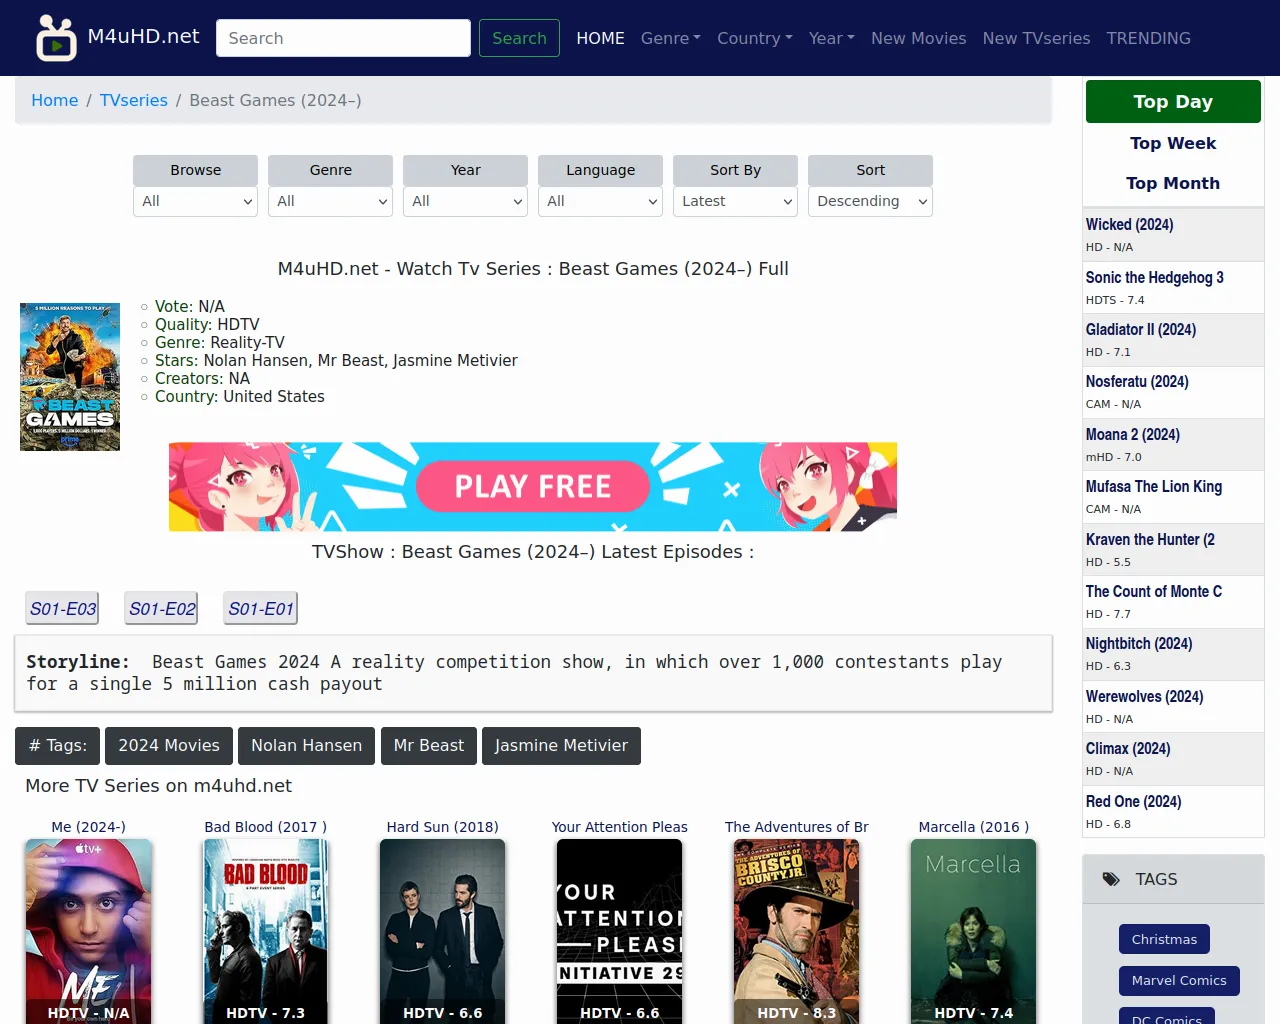Click the M4uHD.net brand name text
The height and width of the screenshot is (1024, 1280).
(144, 36)
